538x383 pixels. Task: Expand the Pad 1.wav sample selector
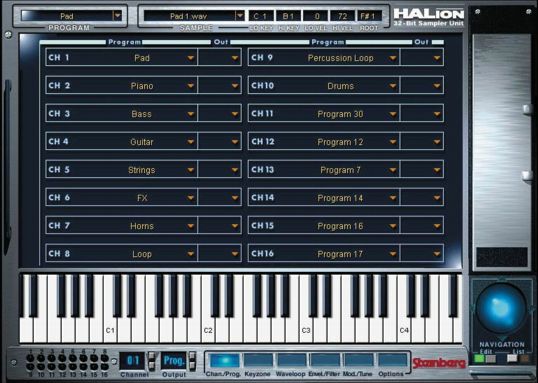coord(239,16)
